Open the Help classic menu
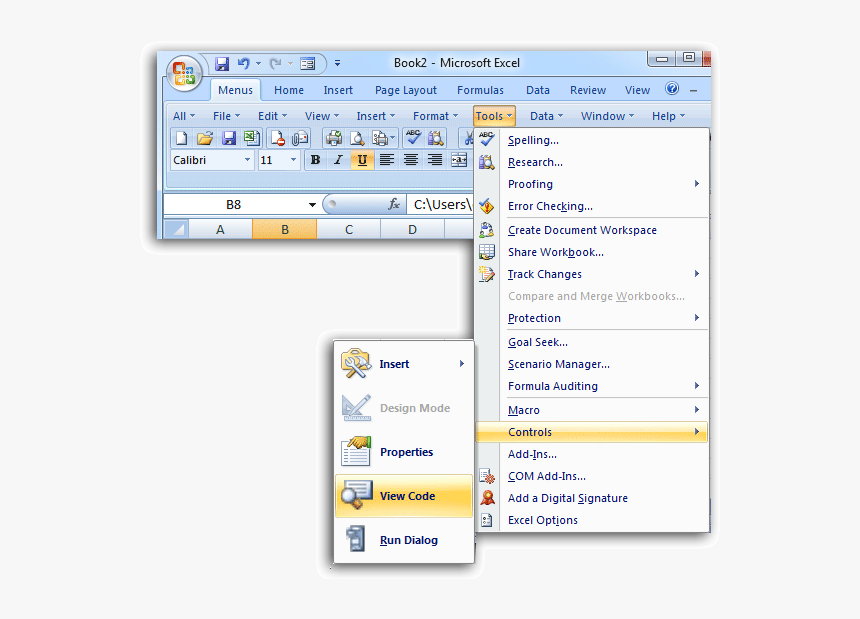 669,116
